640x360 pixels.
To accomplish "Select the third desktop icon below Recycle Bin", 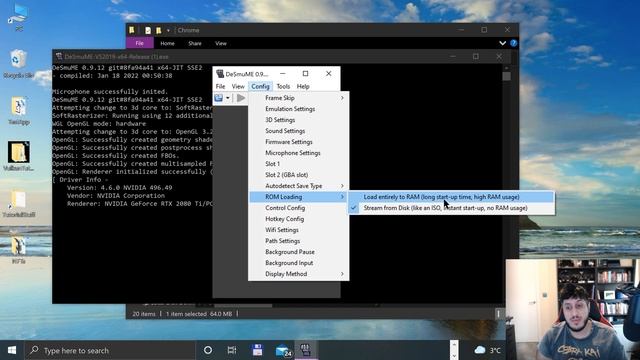I will tap(19, 111).
